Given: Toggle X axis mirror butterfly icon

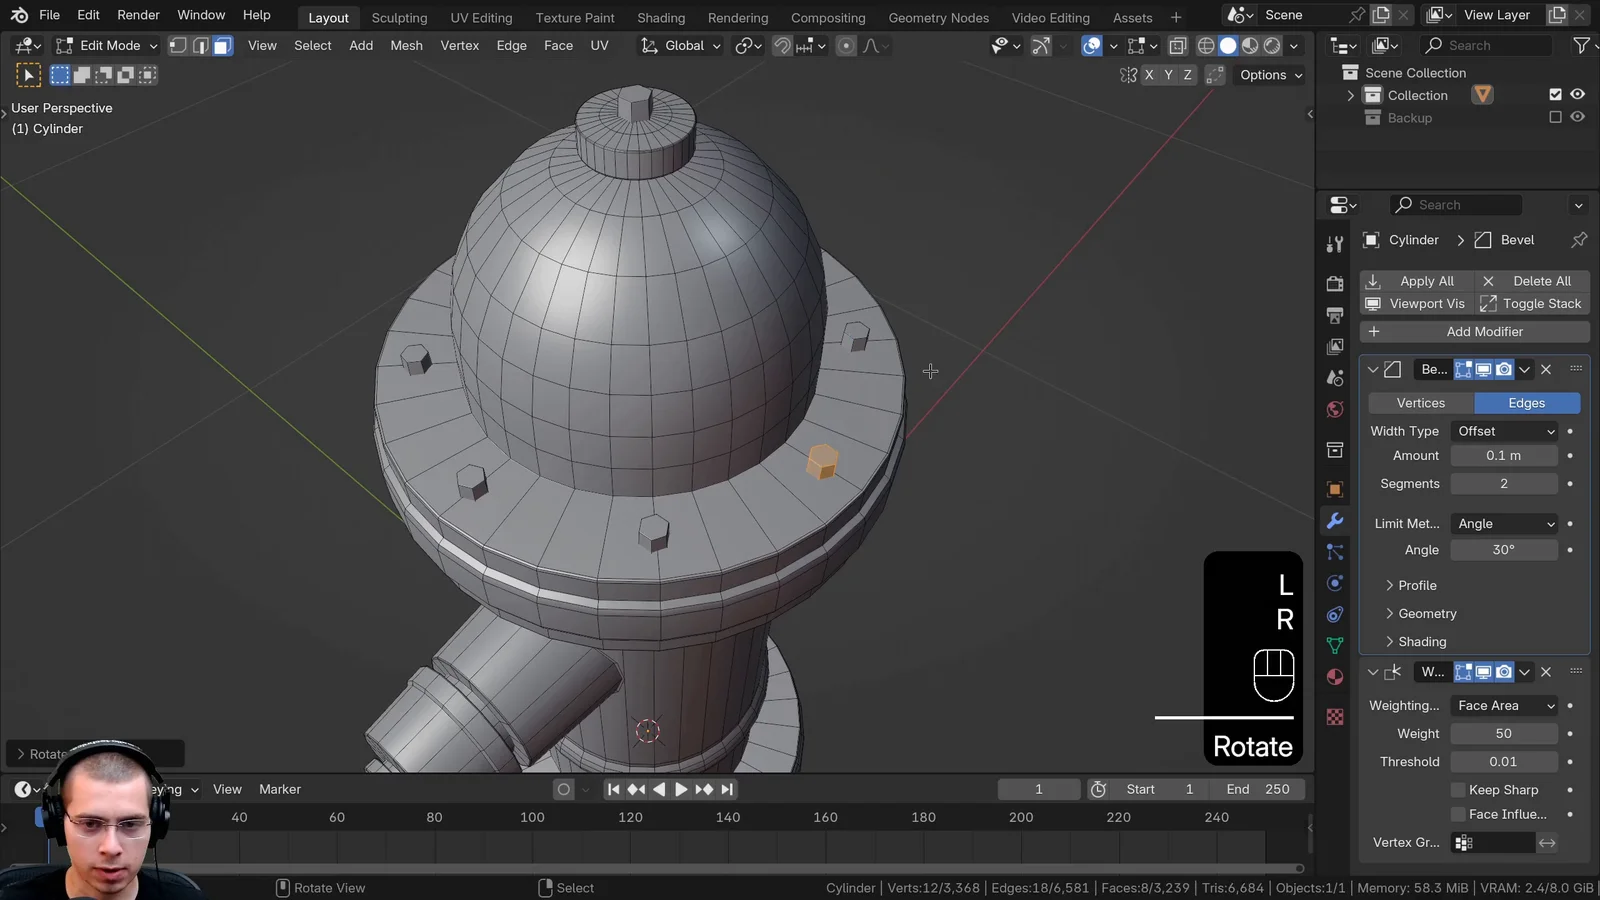Looking at the screenshot, I should tap(1128, 75).
